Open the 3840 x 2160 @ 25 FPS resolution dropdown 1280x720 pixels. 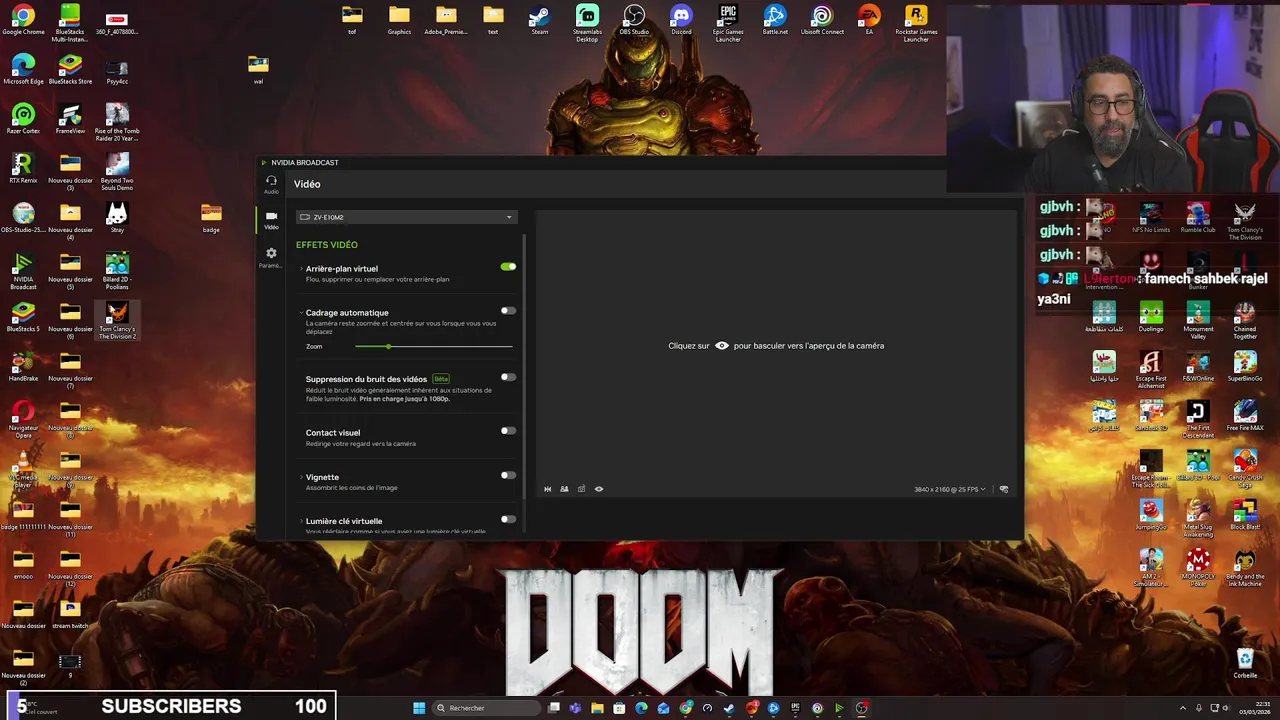950,489
